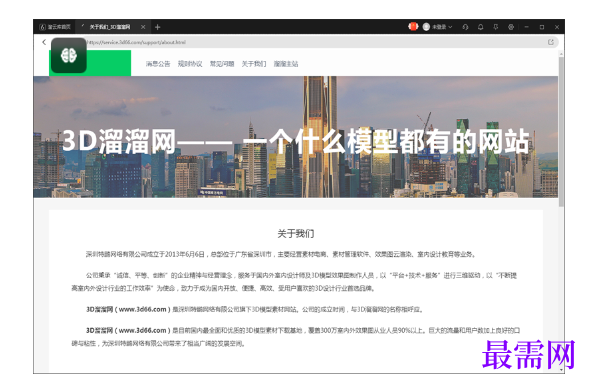This screenshot has width=594, height=386.
Task: Open 常见问题 navigation item
Action: (222, 64)
